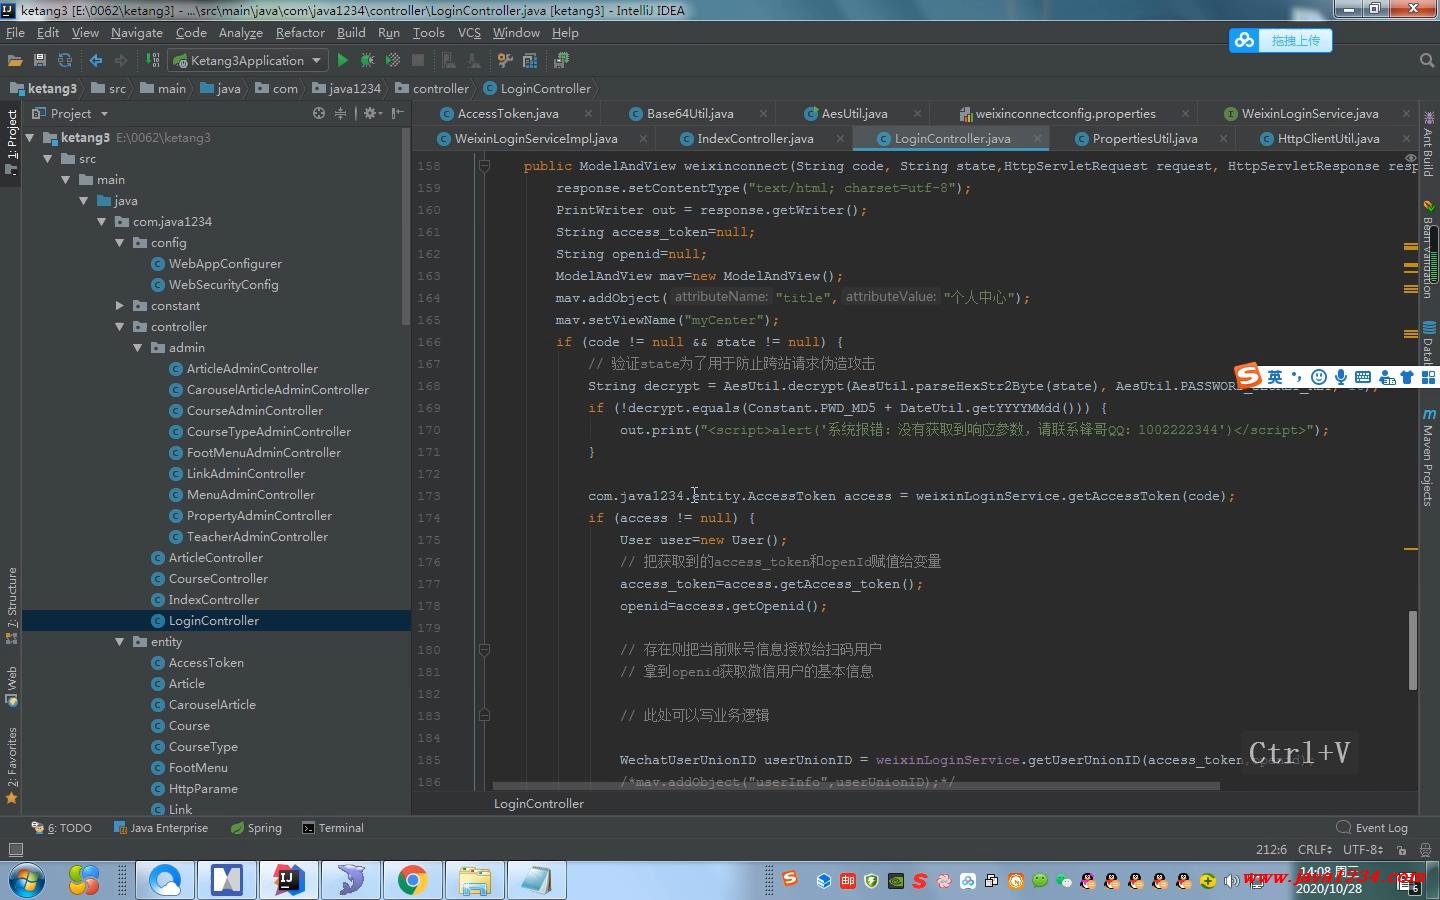This screenshot has width=1440, height=900.
Task: Select the CarouselArticle entity class
Action: click(x=212, y=705)
